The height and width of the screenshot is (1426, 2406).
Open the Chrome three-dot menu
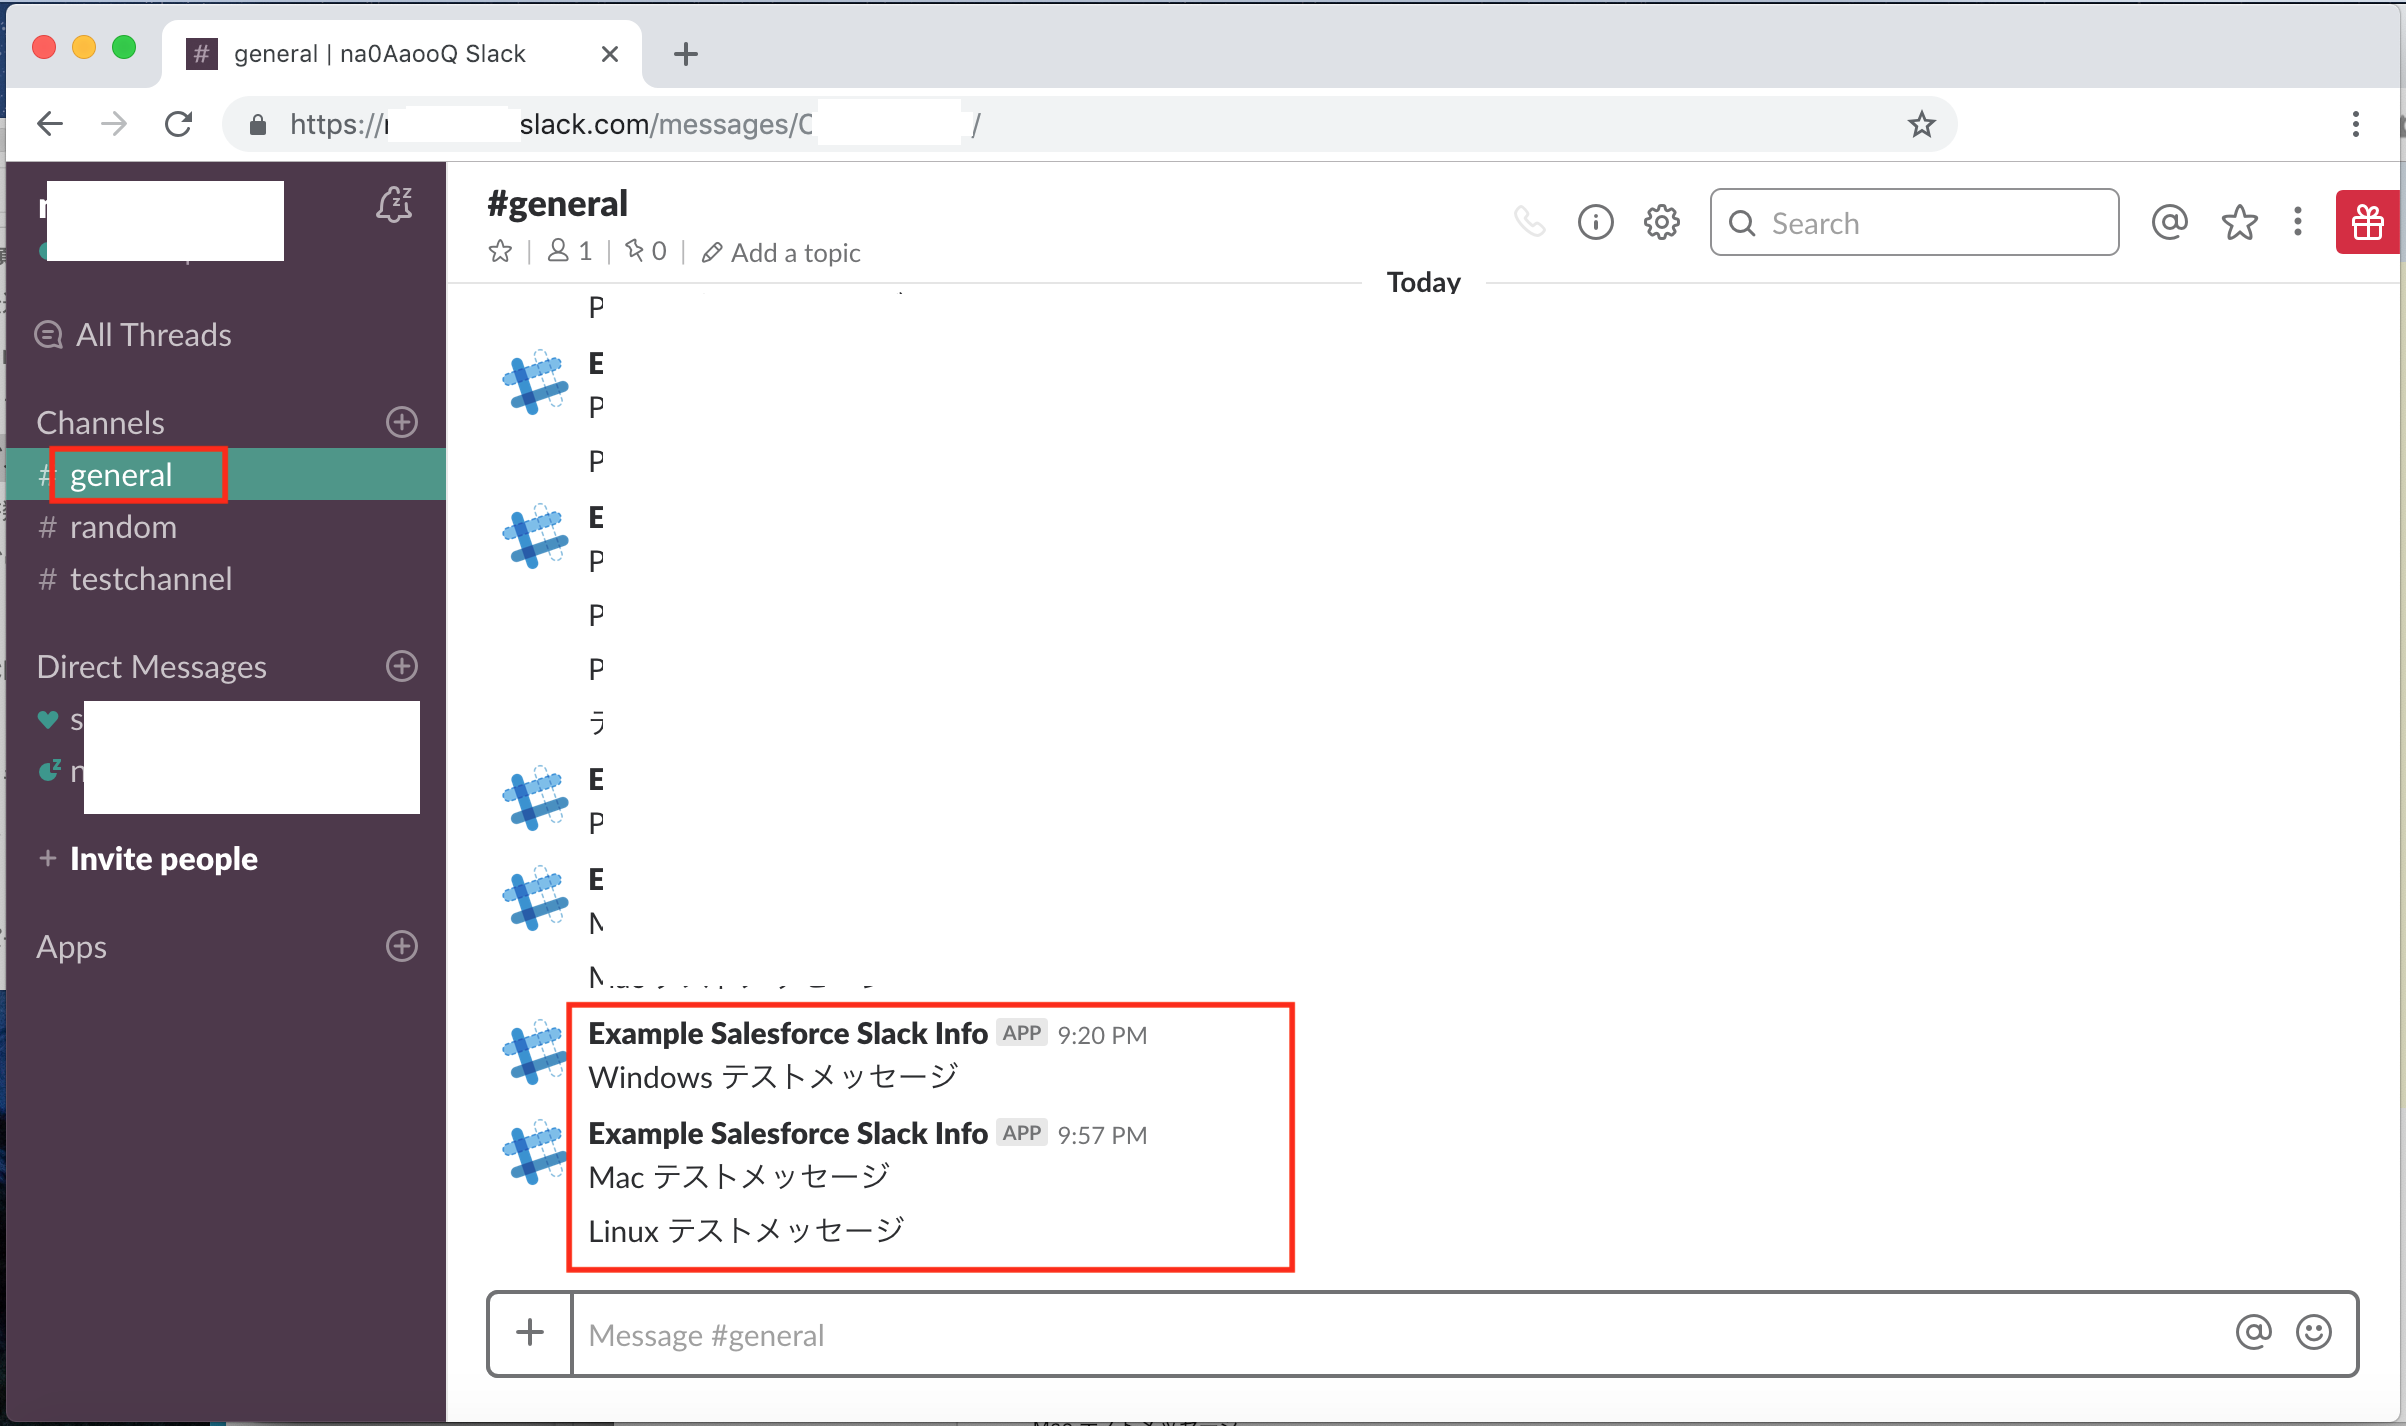[2357, 123]
